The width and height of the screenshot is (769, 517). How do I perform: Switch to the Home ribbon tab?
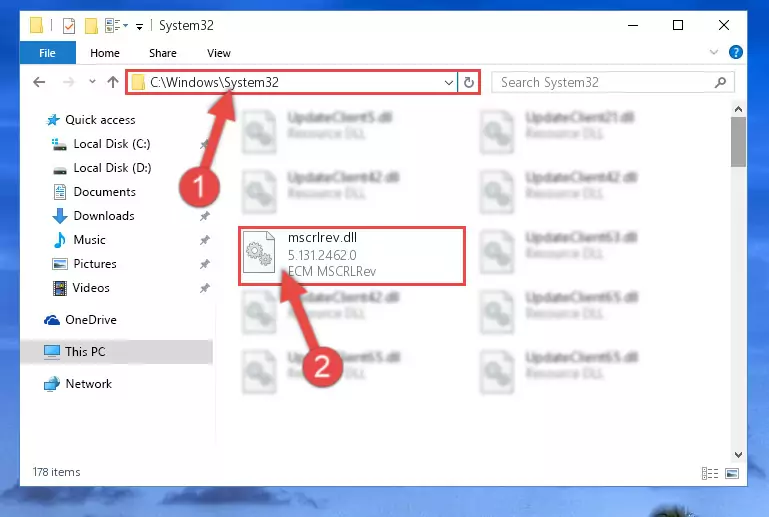[104, 53]
